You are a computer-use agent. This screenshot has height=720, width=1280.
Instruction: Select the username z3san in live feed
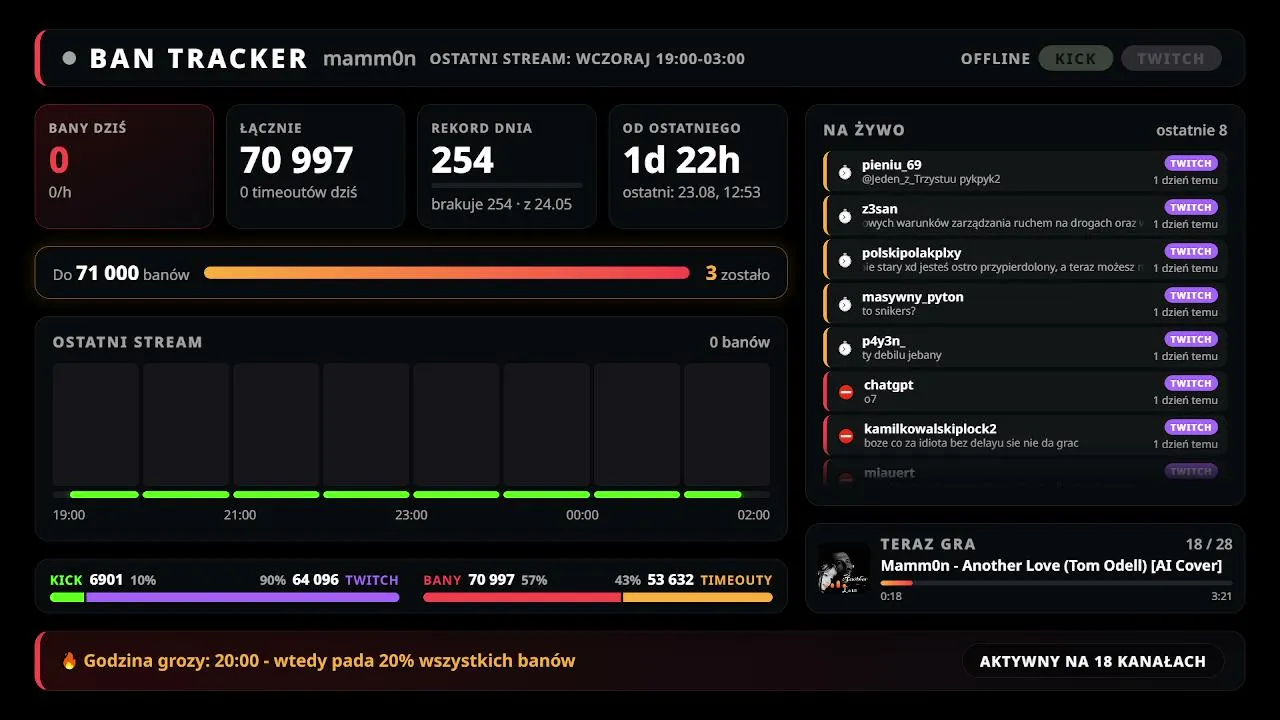(880, 209)
